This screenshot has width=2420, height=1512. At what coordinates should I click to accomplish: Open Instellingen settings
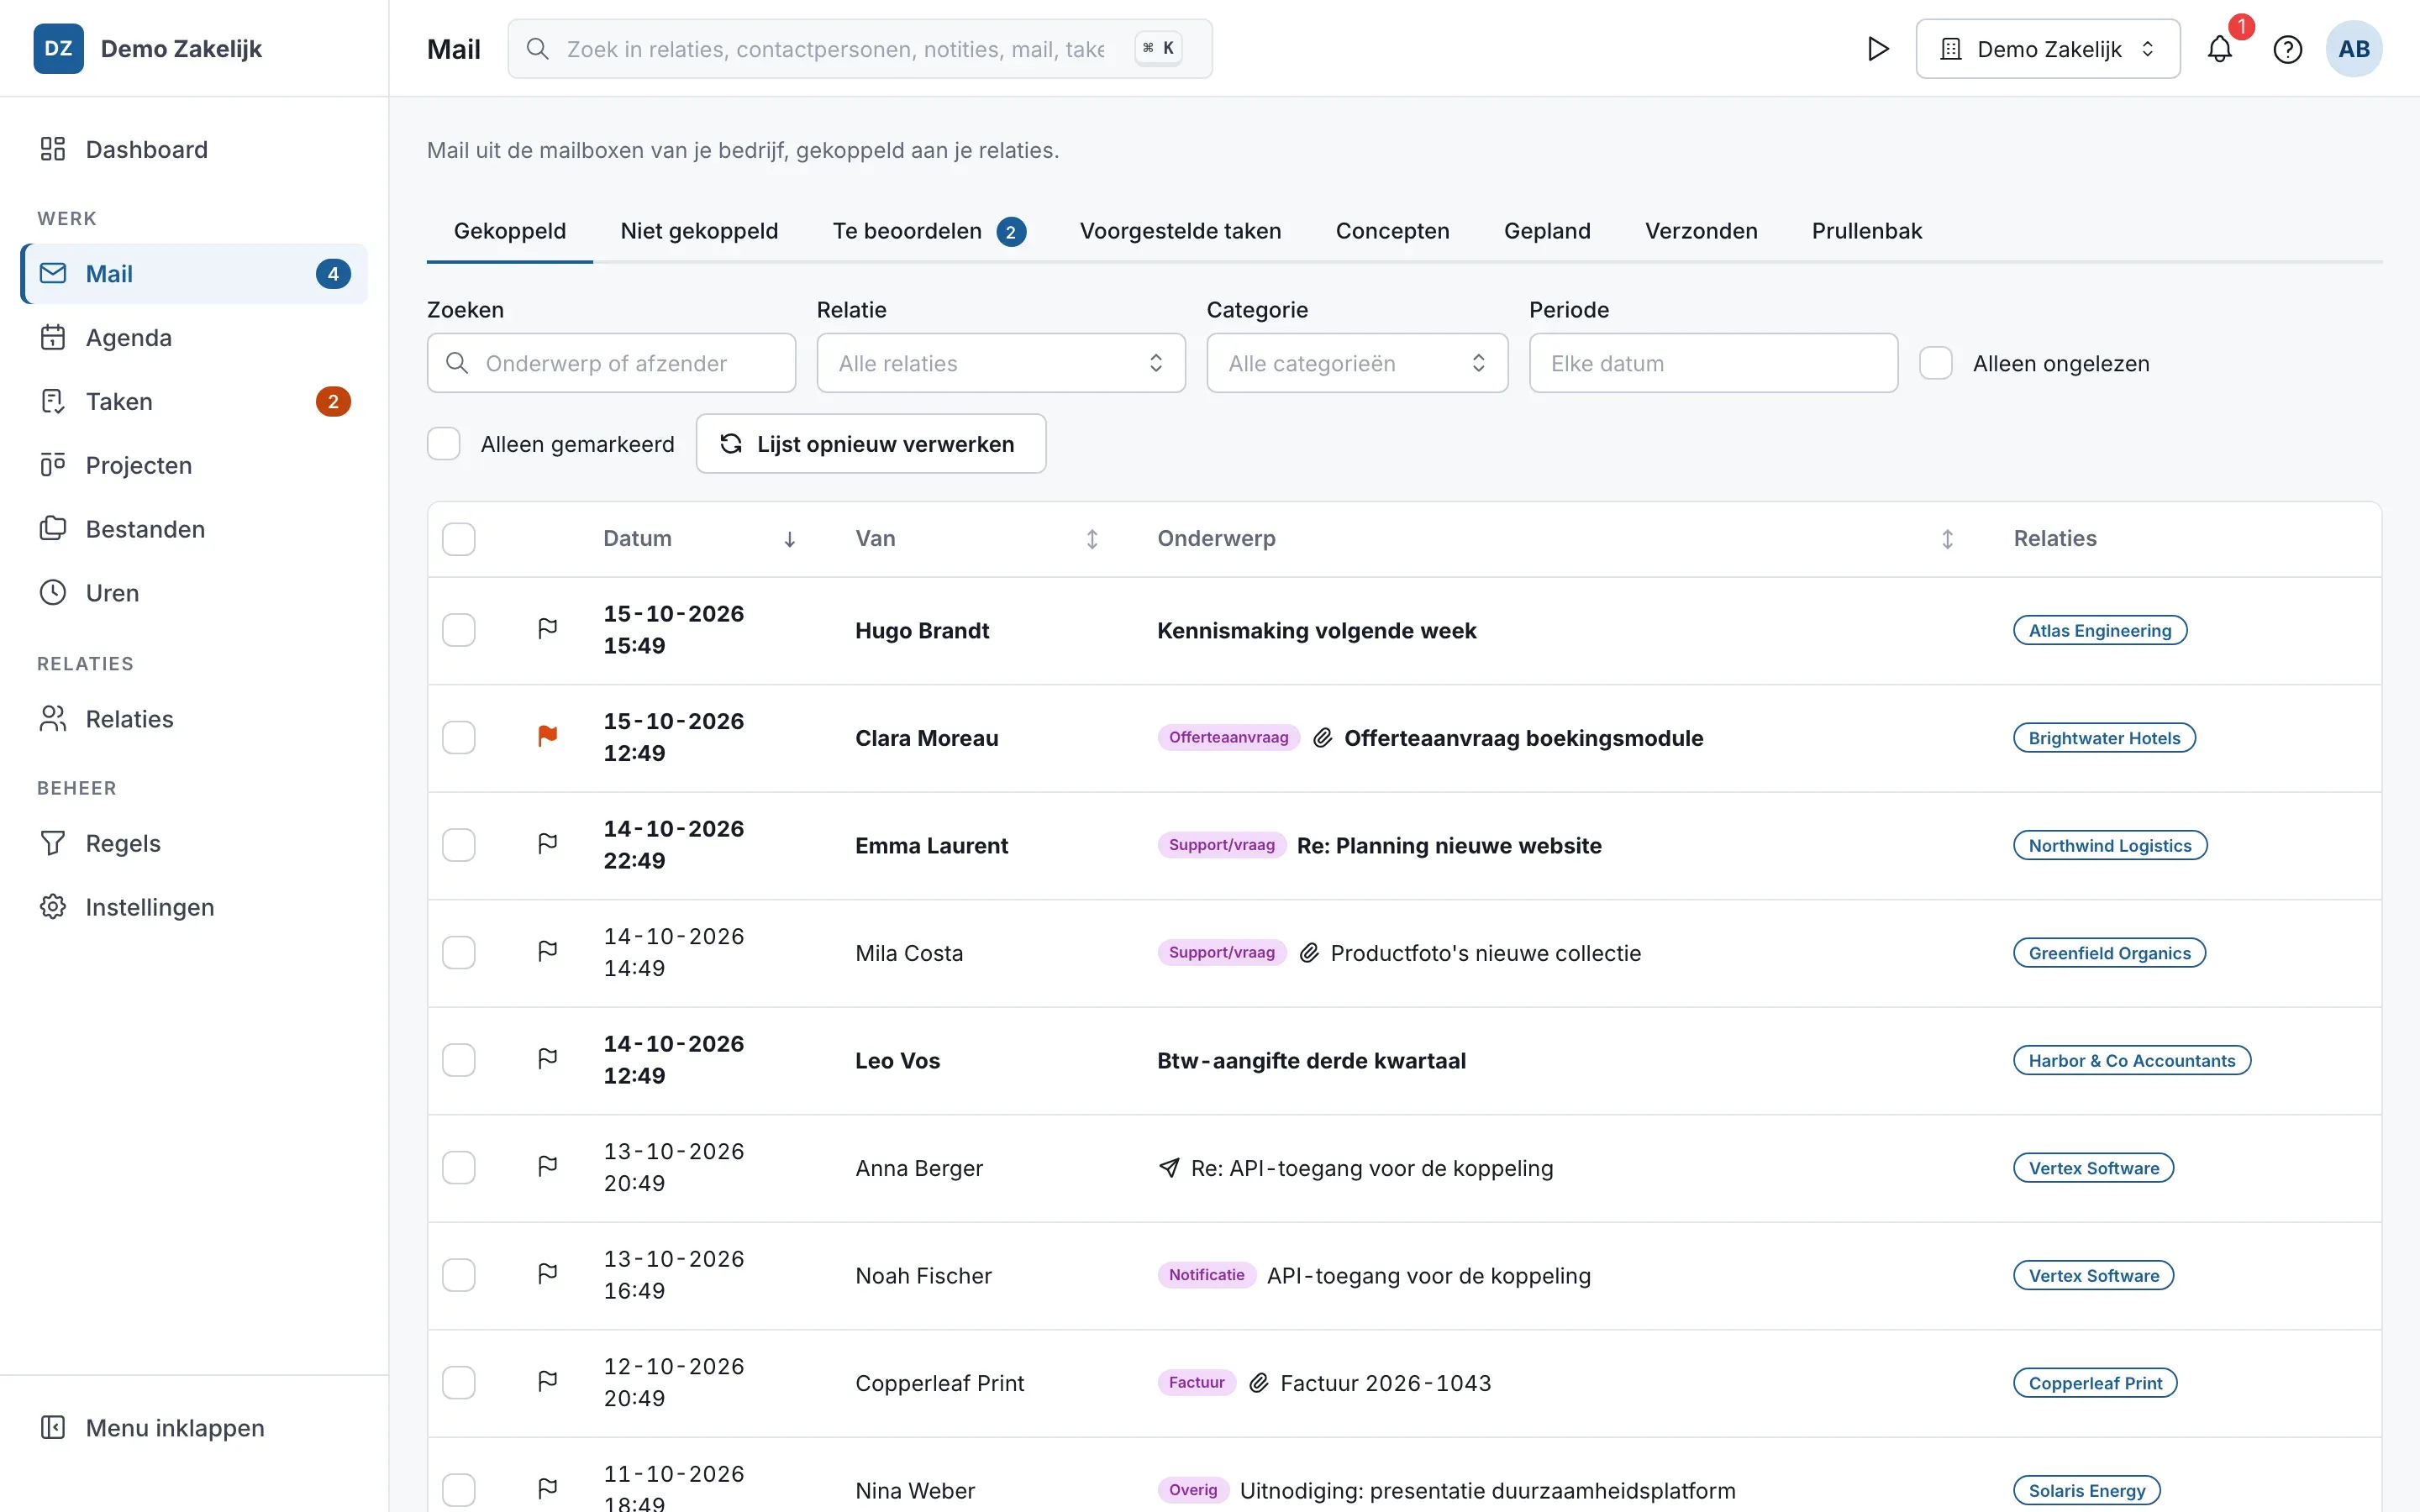point(194,907)
